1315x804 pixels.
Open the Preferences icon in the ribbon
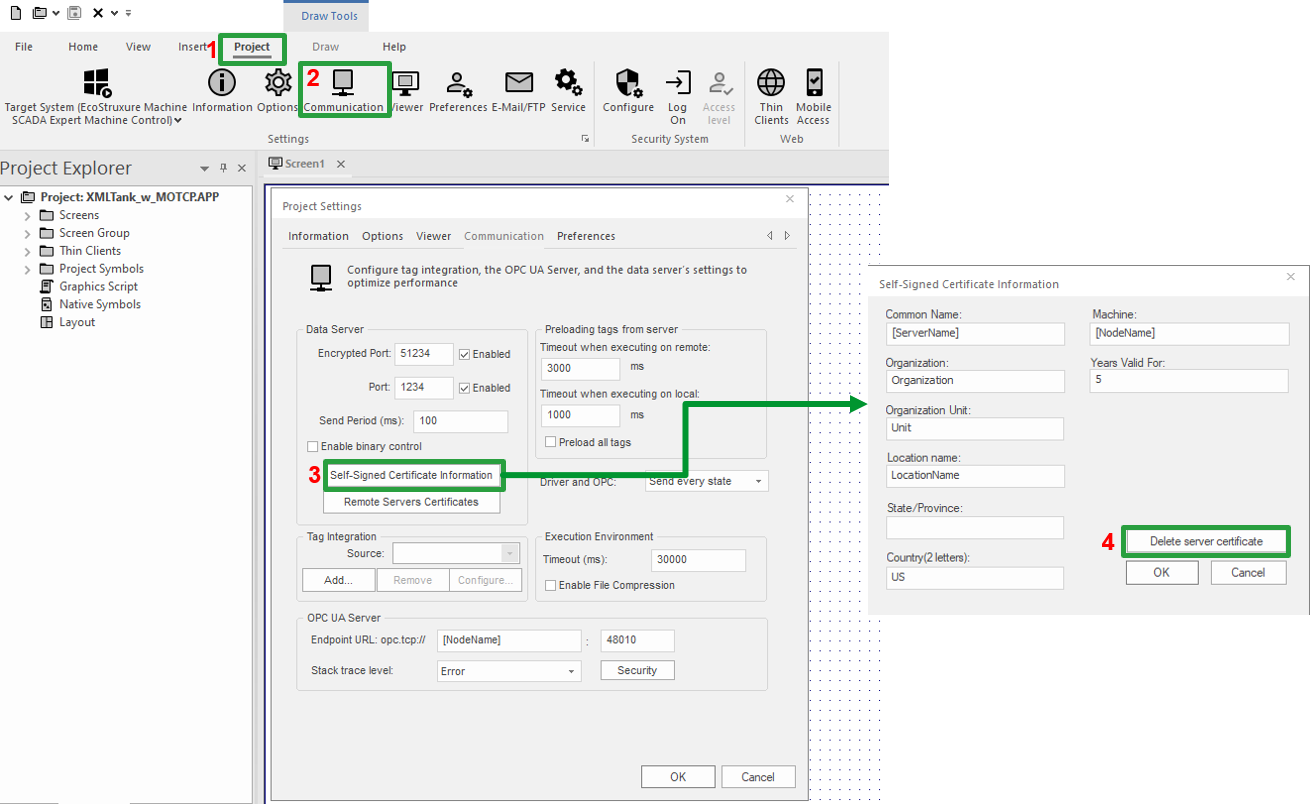click(459, 82)
